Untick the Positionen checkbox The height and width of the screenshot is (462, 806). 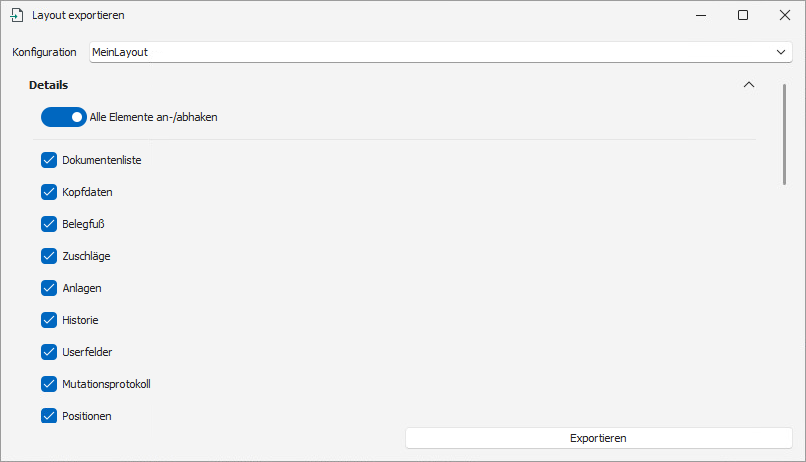(x=49, y=416)
